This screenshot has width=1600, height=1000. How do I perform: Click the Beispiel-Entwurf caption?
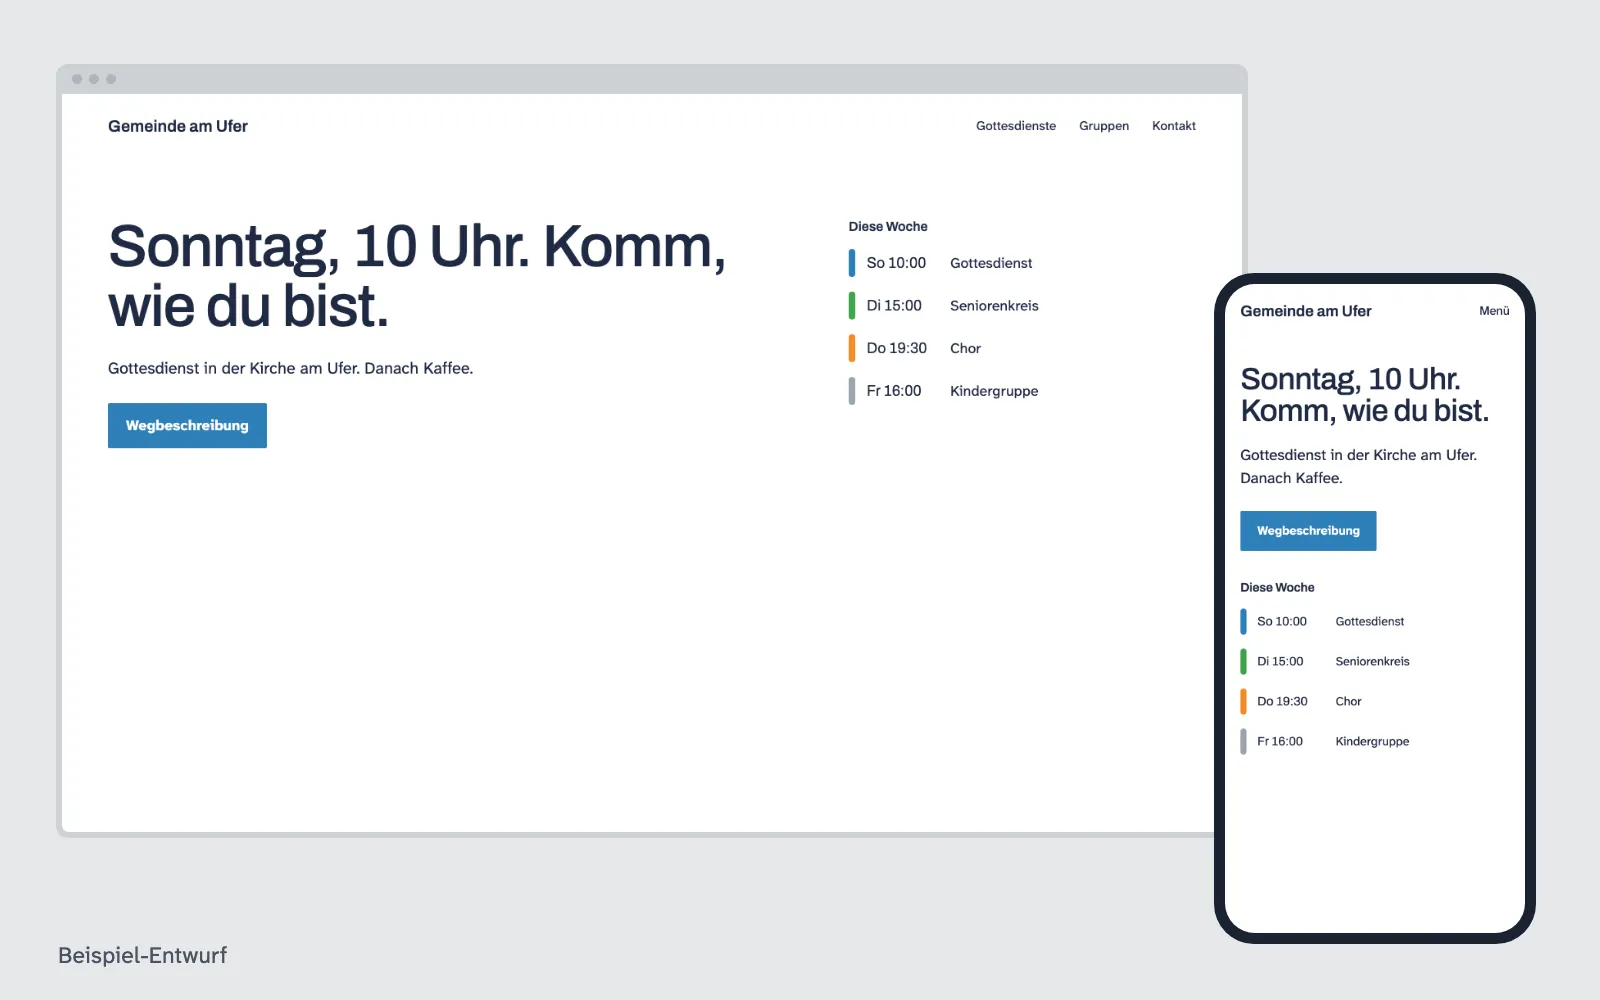(143, 955)
